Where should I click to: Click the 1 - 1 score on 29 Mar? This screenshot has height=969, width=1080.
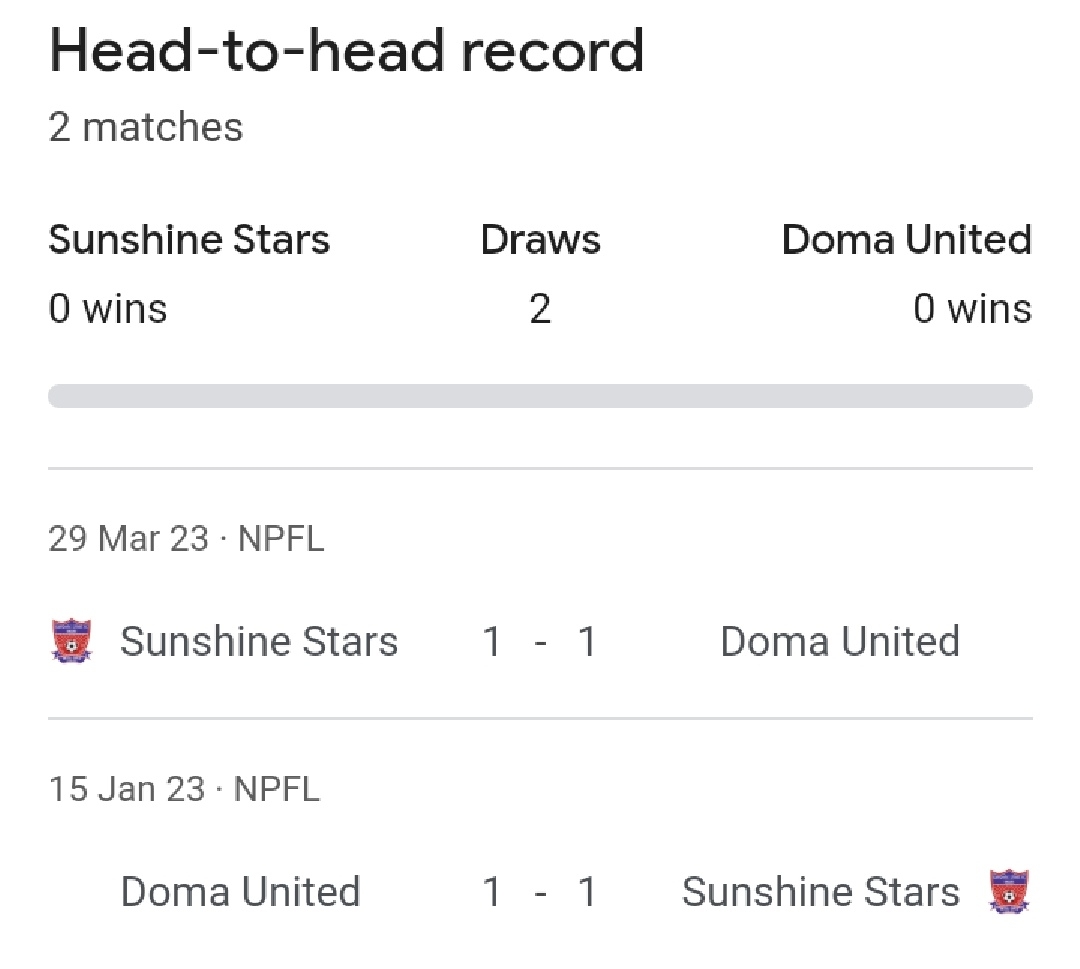539,641
